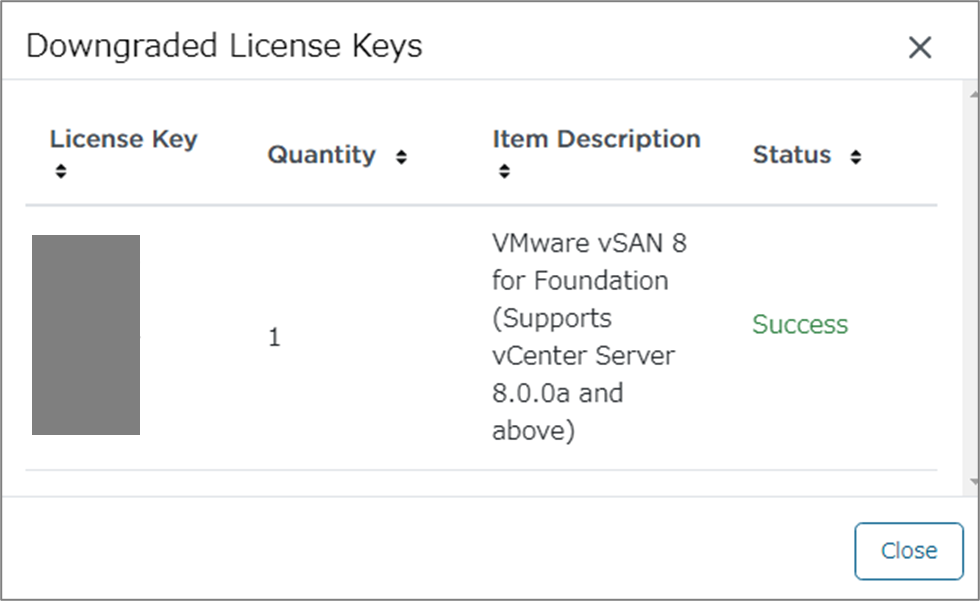Close the dialog with the X icon

(x=919, y=47)
